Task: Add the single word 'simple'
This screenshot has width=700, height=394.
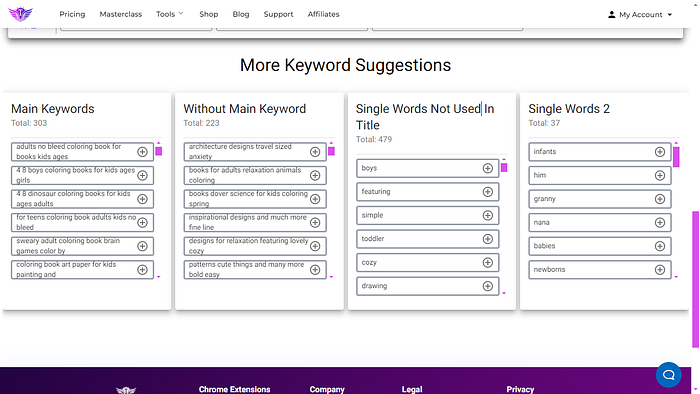Action: click(488, 216)
